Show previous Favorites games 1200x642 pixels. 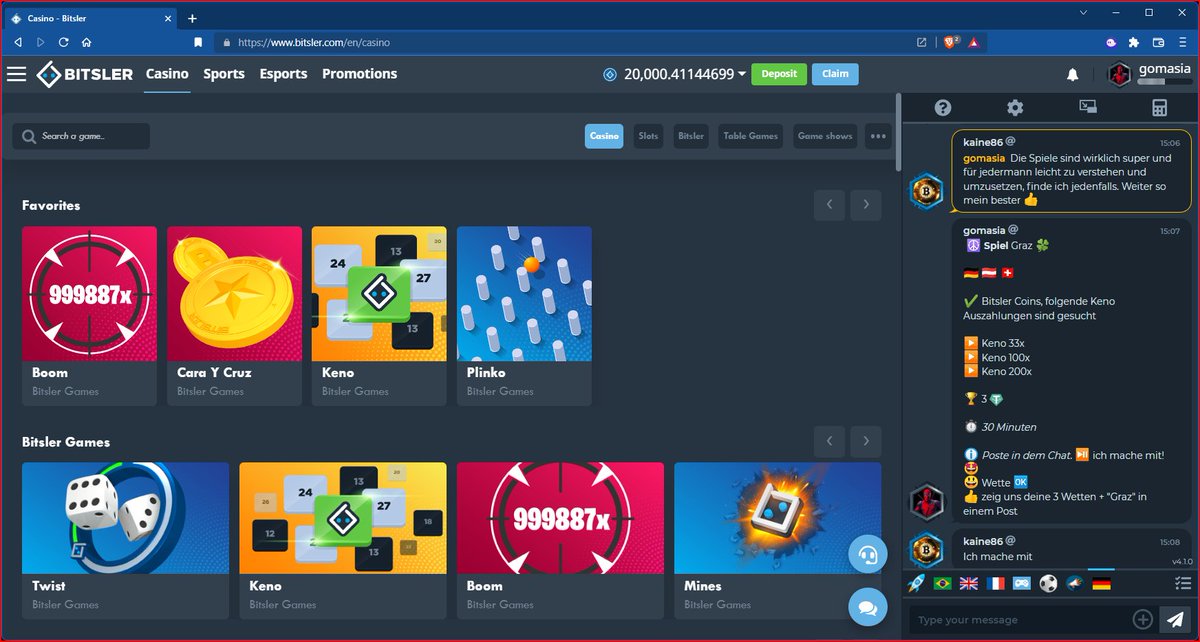point(829,205)
